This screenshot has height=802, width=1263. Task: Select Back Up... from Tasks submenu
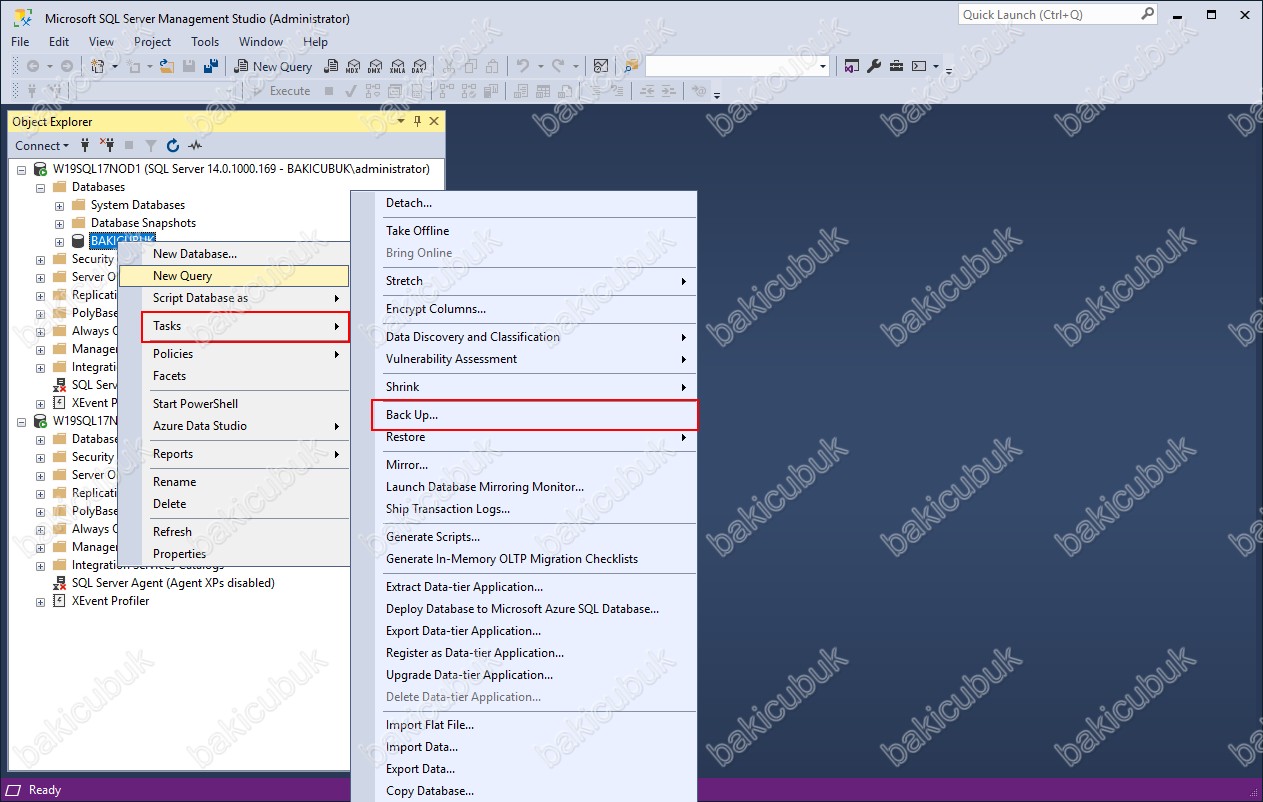(x=534, y=415)
